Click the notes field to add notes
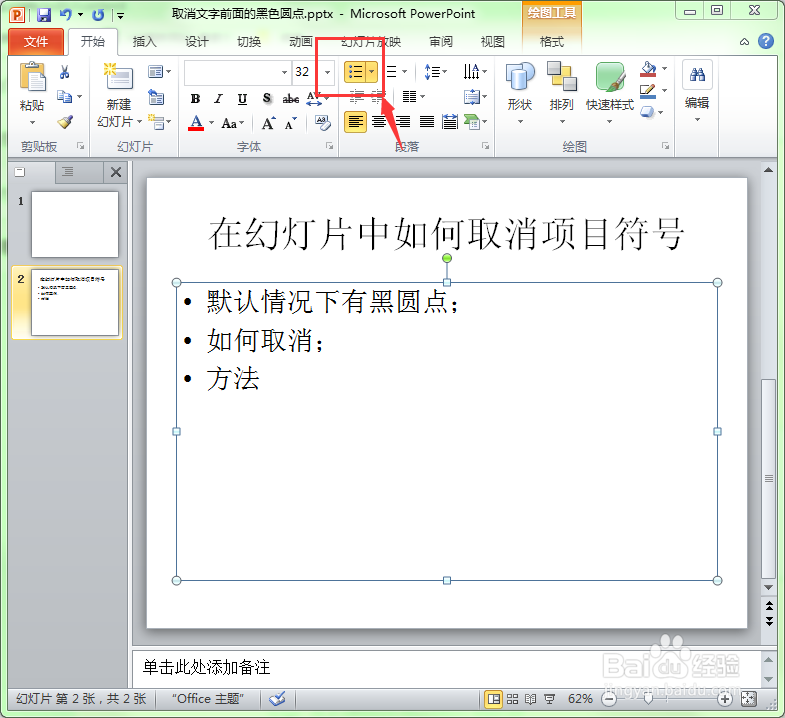785x718 pixels. [x=447, y=668]
